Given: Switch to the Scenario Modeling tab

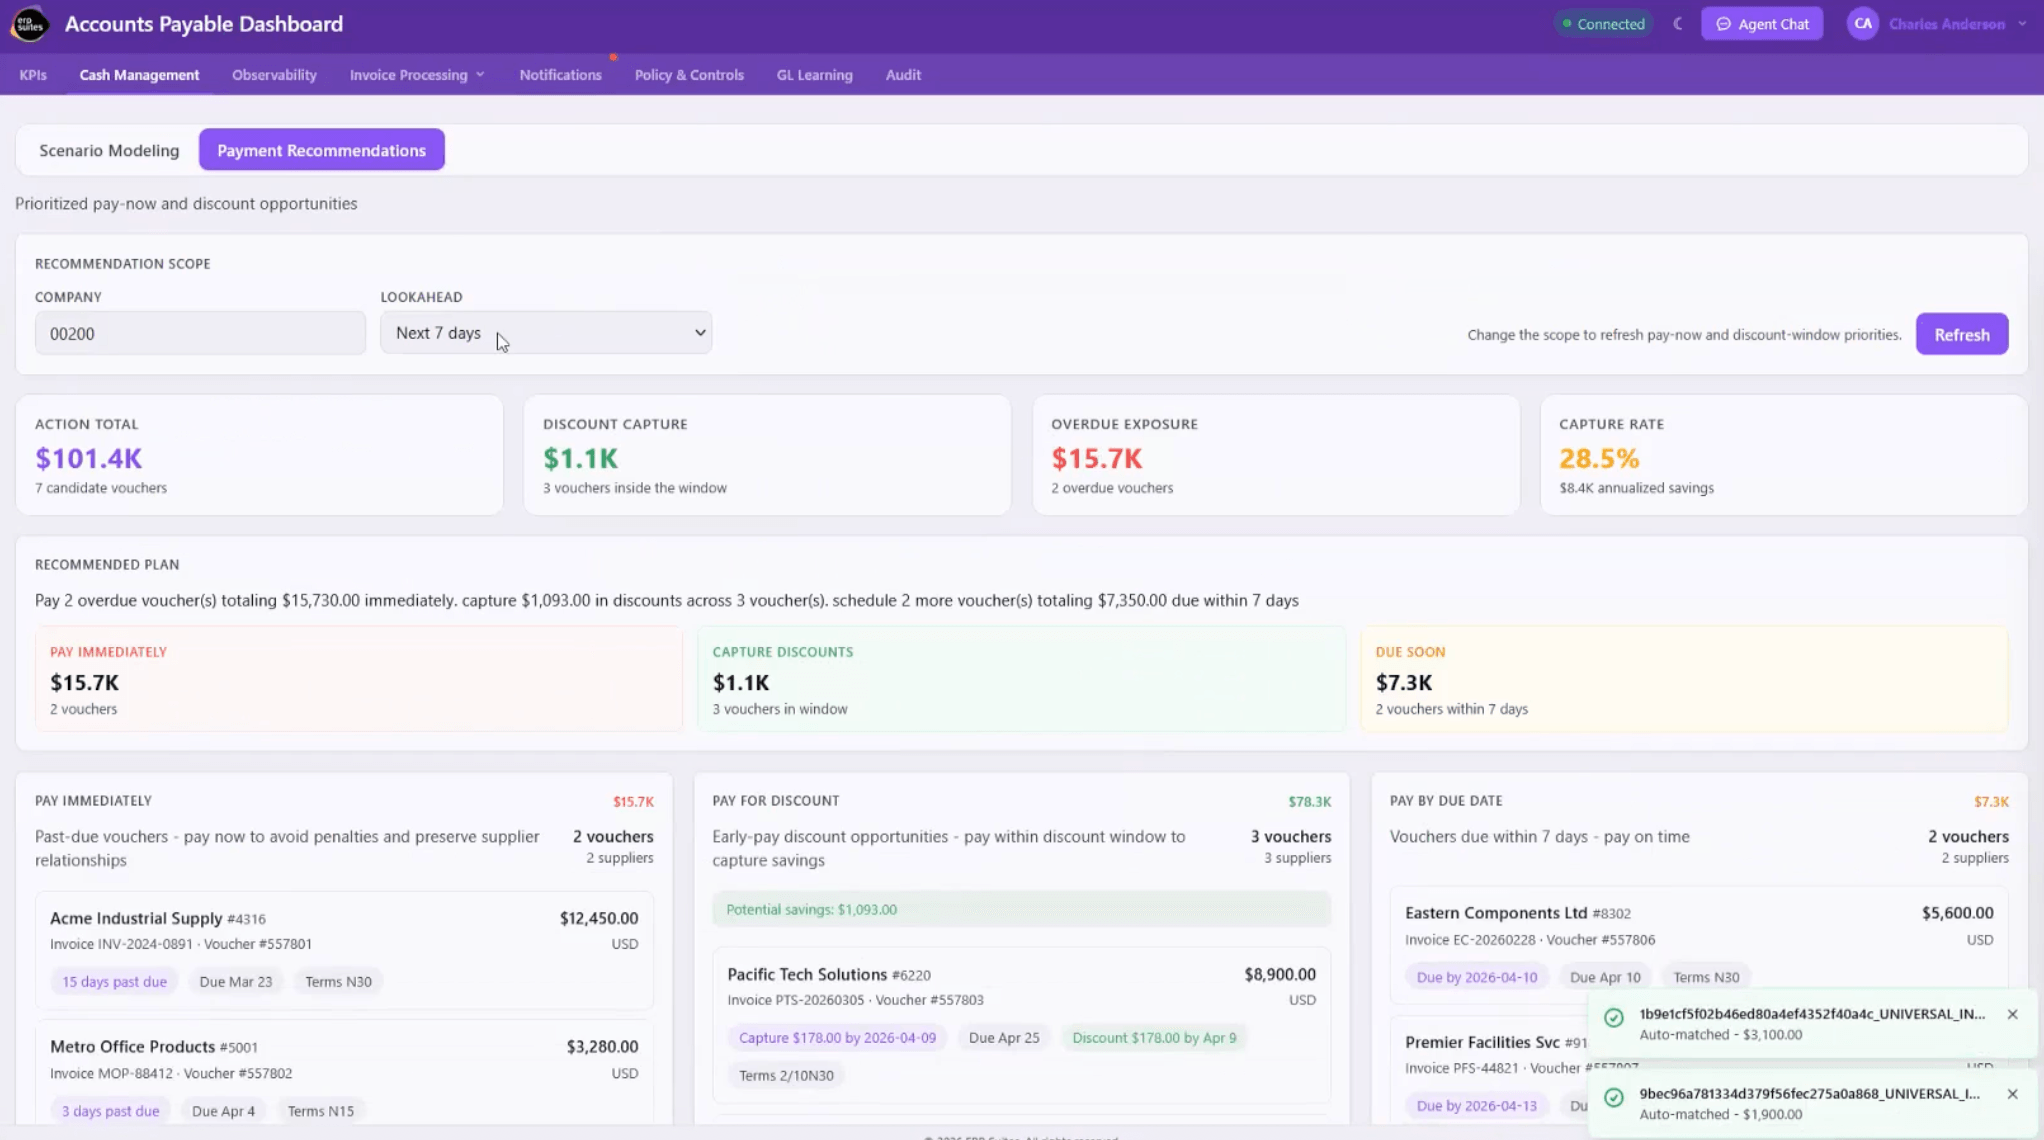Looking at the screenshot, I should [109, 150].
